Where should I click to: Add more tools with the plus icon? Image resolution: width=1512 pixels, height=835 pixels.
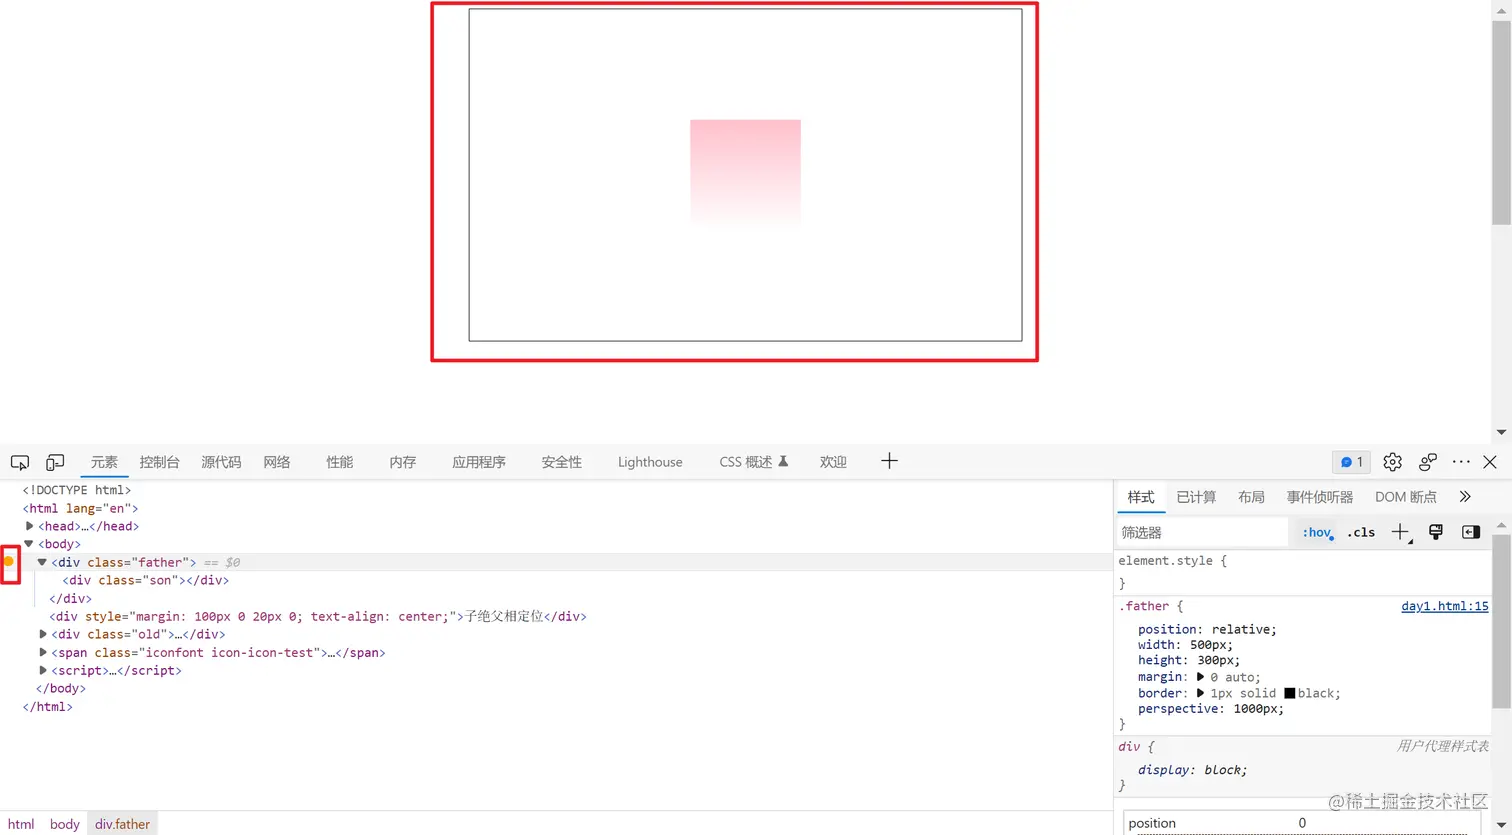[x=889, y=461]
